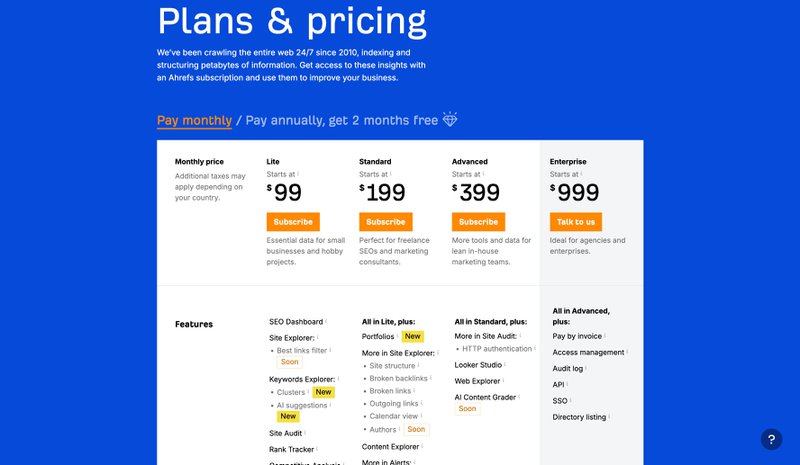
Task: Click the Portfolios feature label
Action: click(378, 337)
